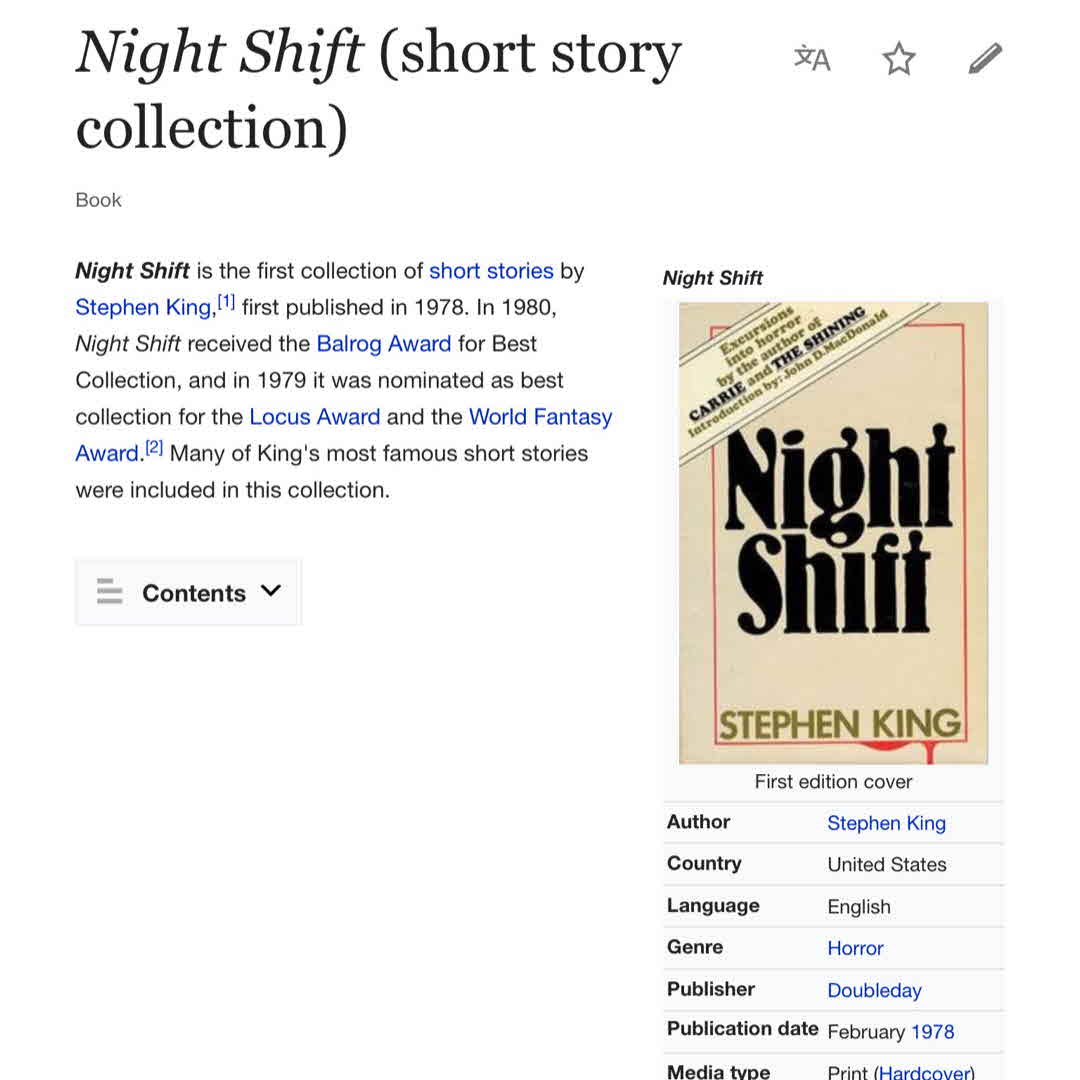Follow the Stephen King link in intro
1080x1080 pixels.
point(143,308)
